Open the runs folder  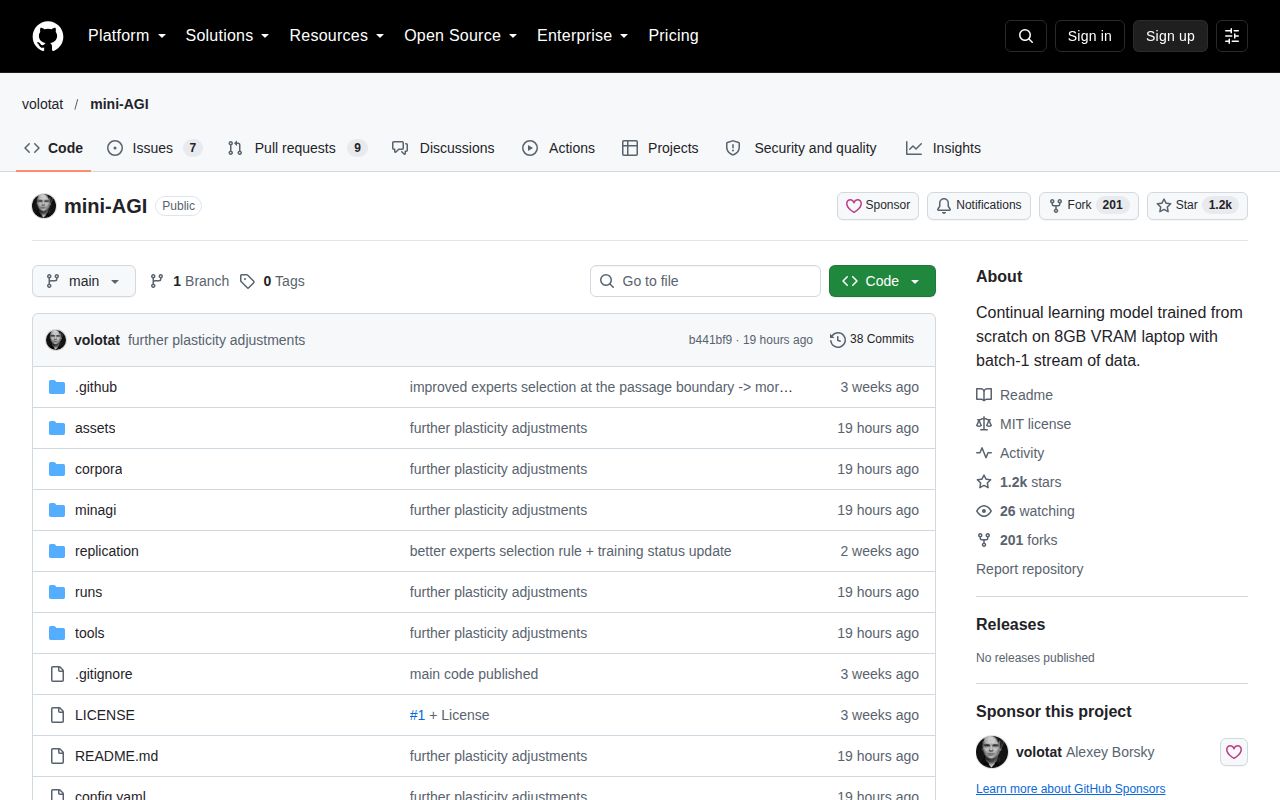[x=88, y=592]
